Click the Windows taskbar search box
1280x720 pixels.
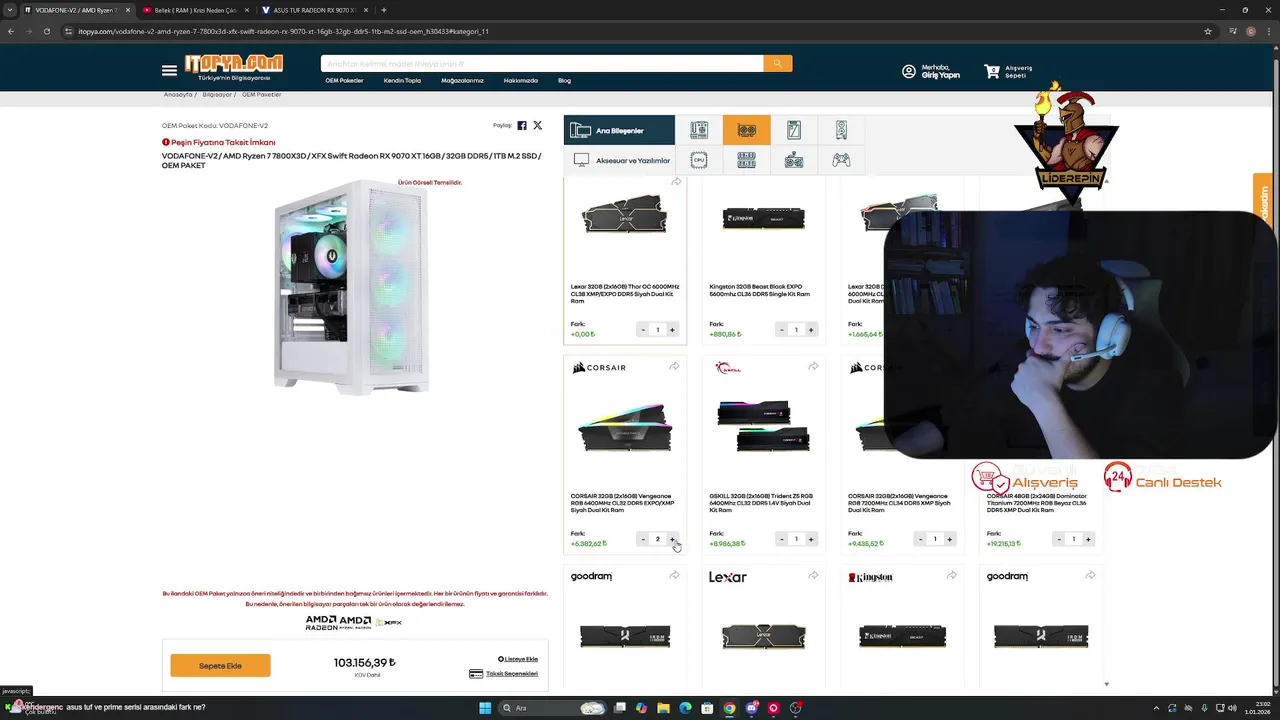(x=553, y=708)
